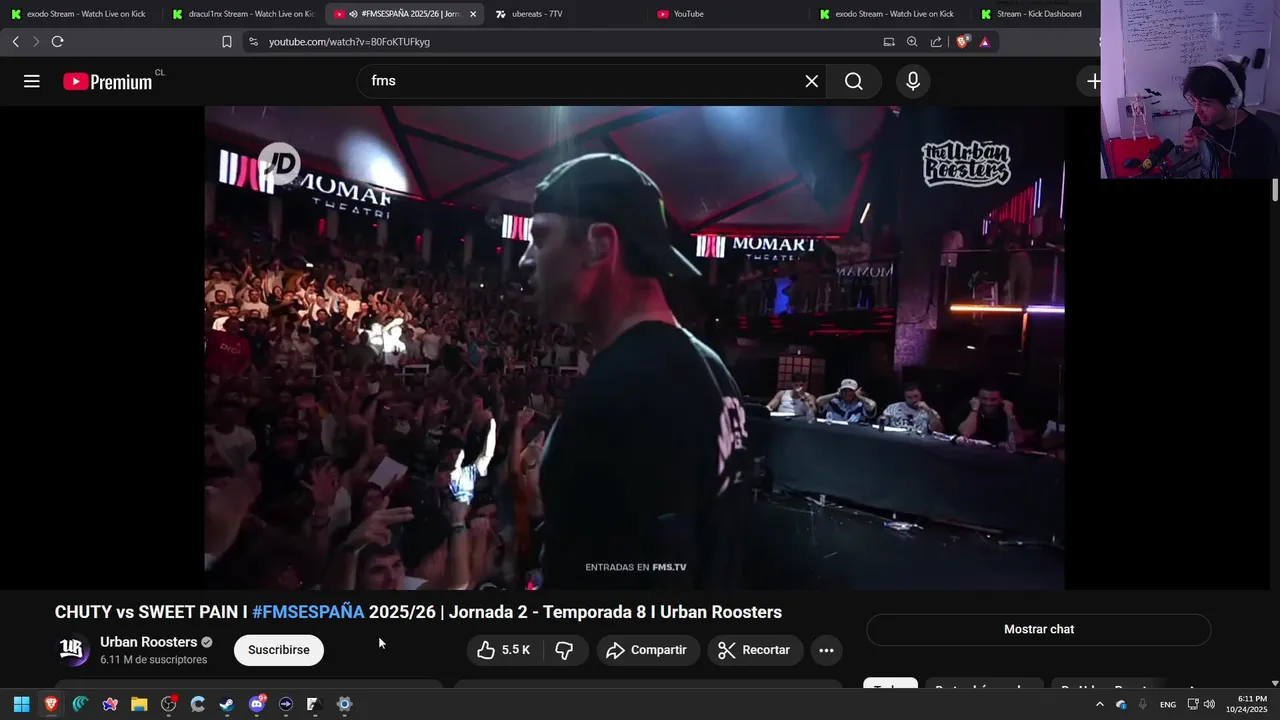Open the Urban Roosters channel avatar
The width and height of the screenshot is (1280, 720).
pos(72,650)
